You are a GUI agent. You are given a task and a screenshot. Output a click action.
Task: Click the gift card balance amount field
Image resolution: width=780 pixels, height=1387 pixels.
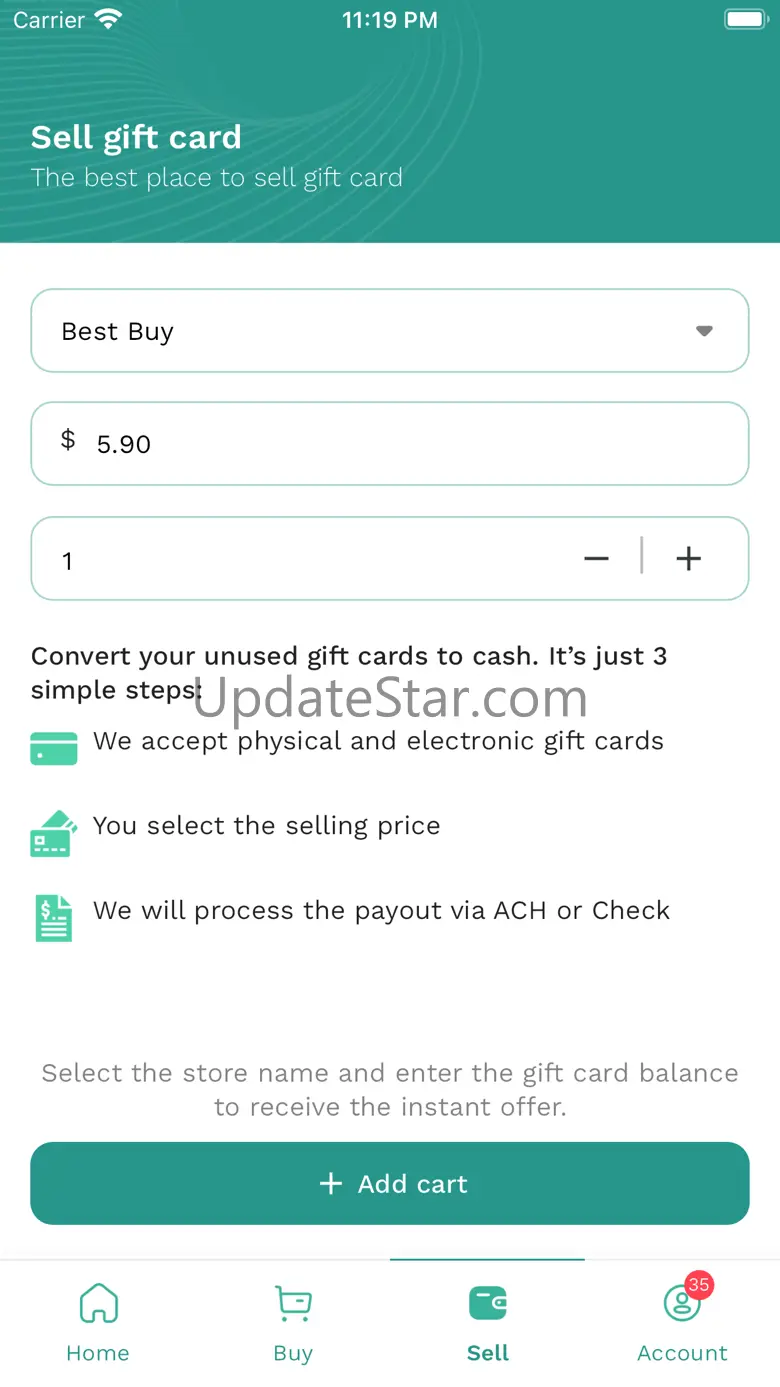click(400, 444)
